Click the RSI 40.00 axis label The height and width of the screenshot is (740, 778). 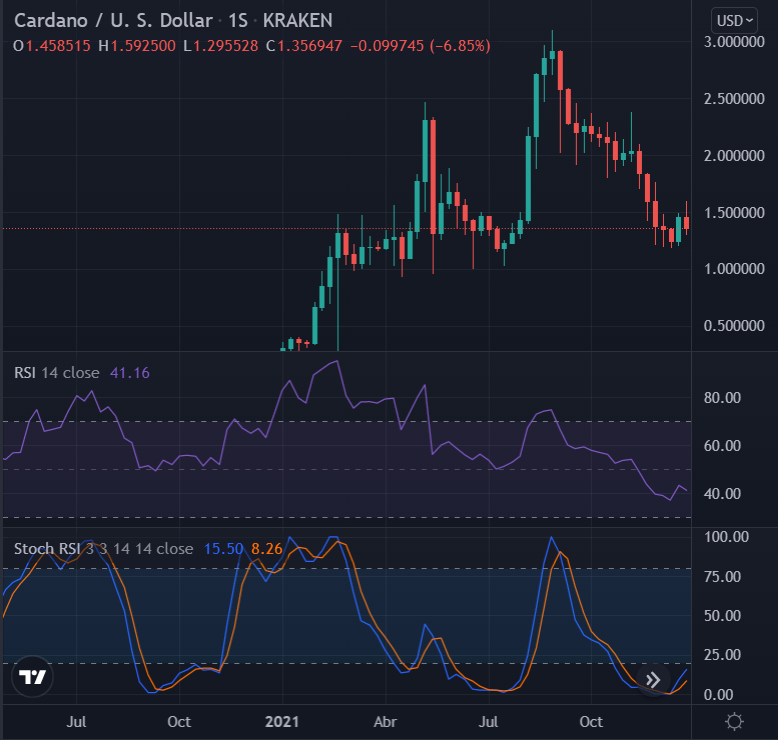(x=722, y=494)
